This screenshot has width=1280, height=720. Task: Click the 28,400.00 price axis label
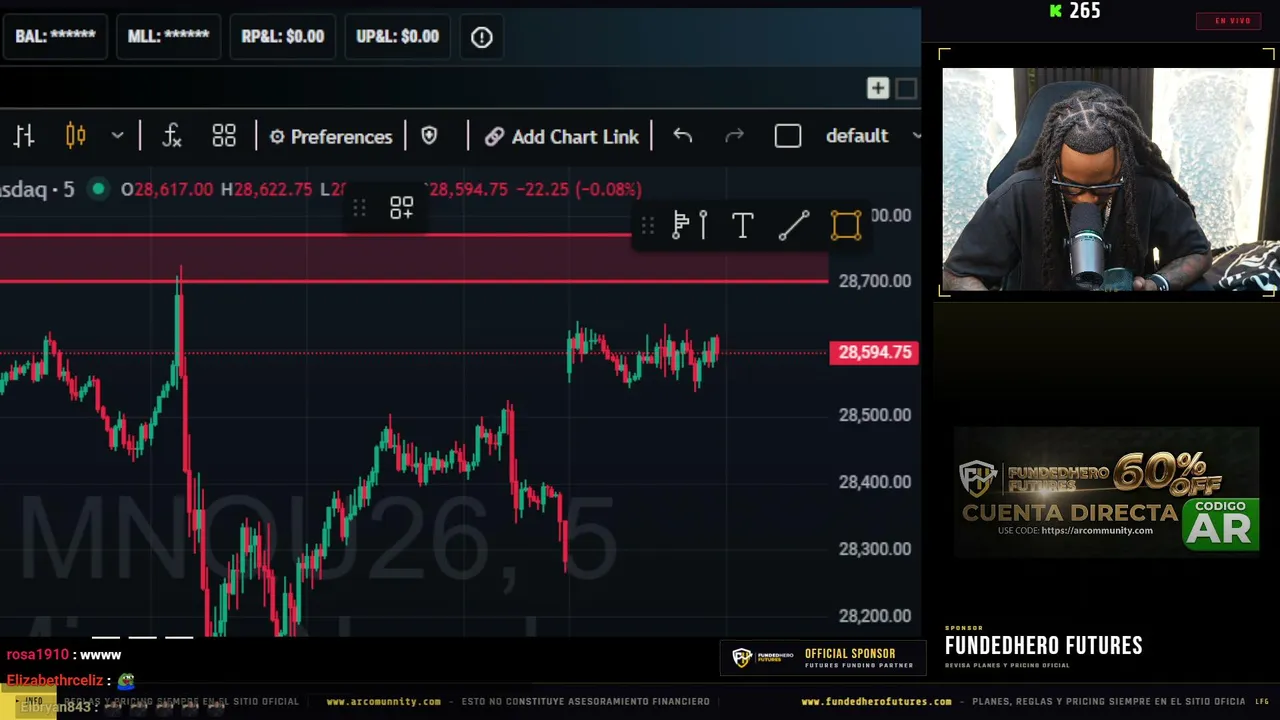pyautogui.click(x=875, y=482)
